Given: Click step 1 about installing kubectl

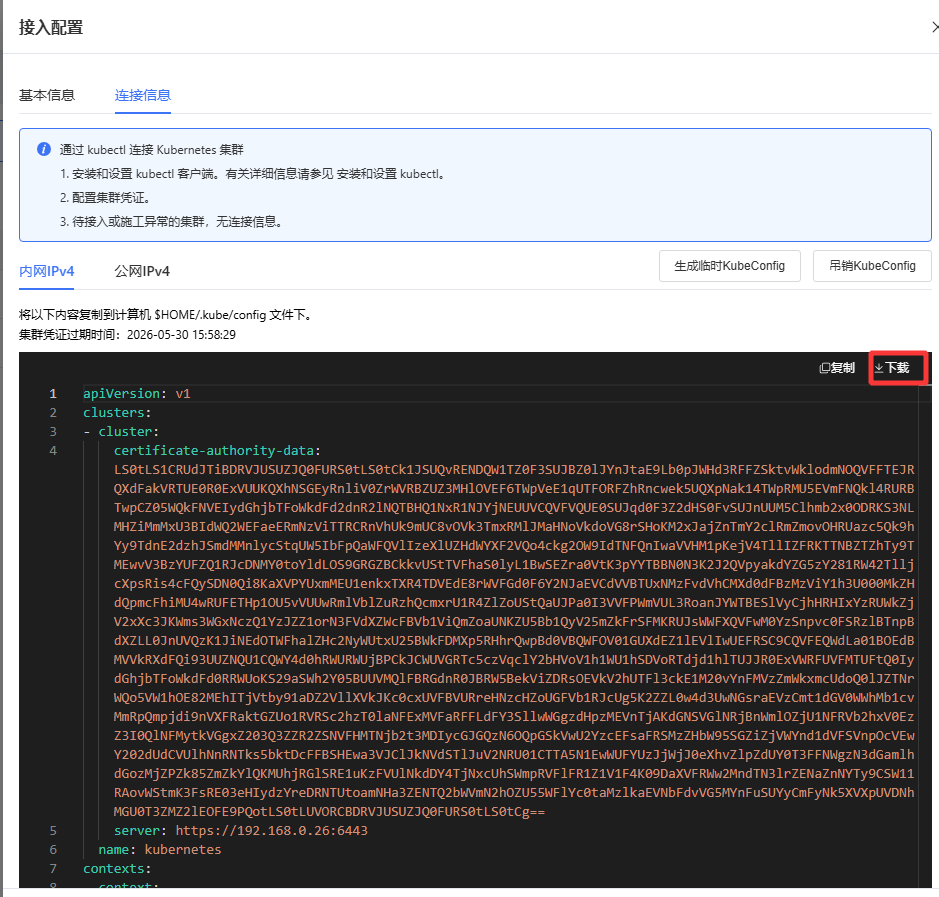Looking at the screenshot, I should click(x=252, y=174).
